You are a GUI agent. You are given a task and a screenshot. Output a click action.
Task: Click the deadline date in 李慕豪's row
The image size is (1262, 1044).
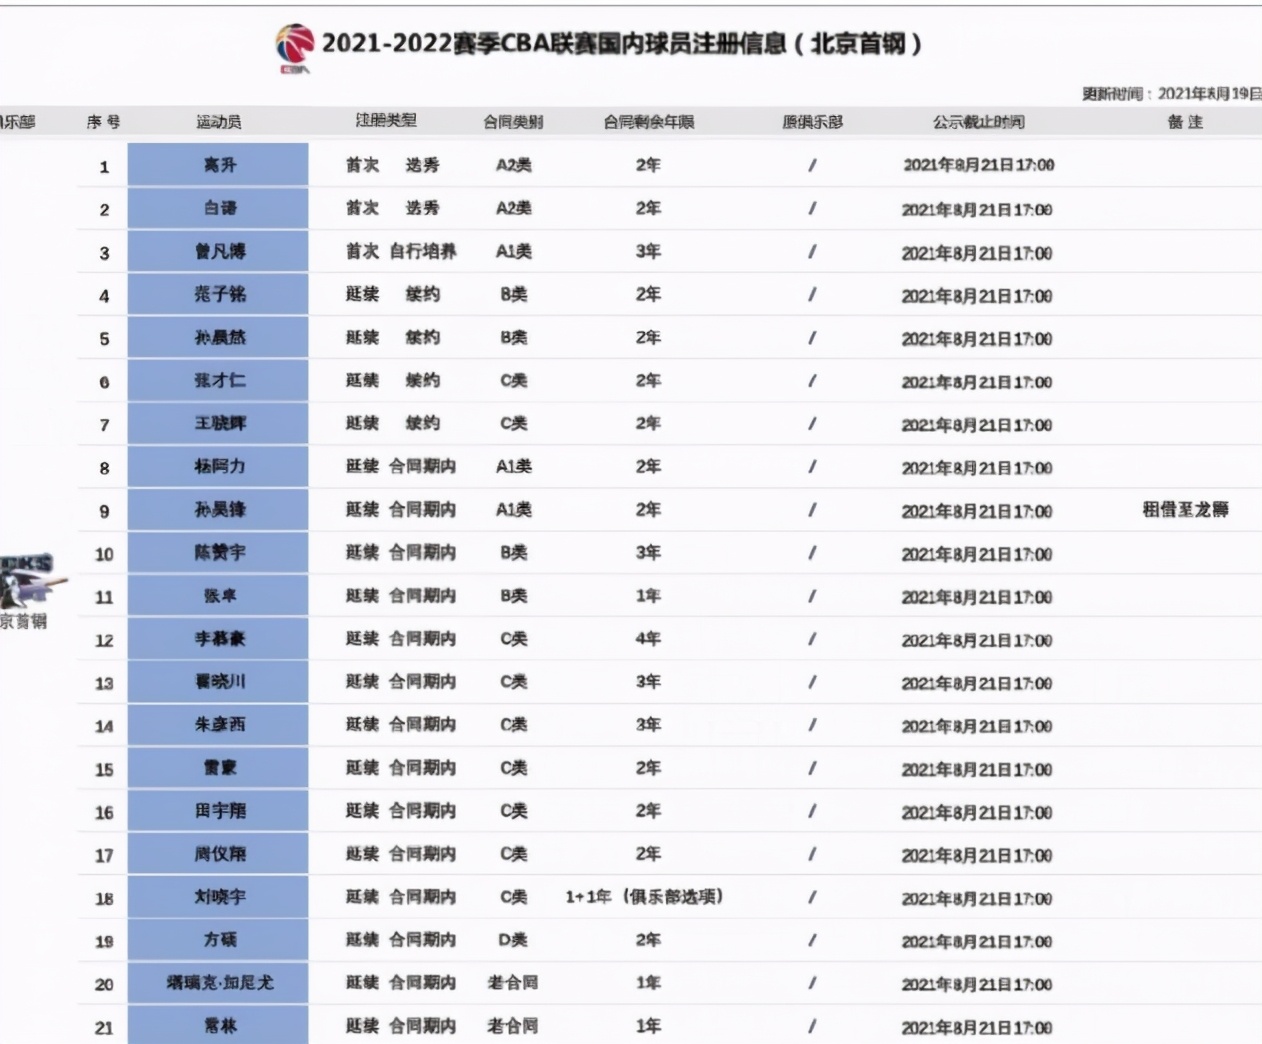point(977,640)
